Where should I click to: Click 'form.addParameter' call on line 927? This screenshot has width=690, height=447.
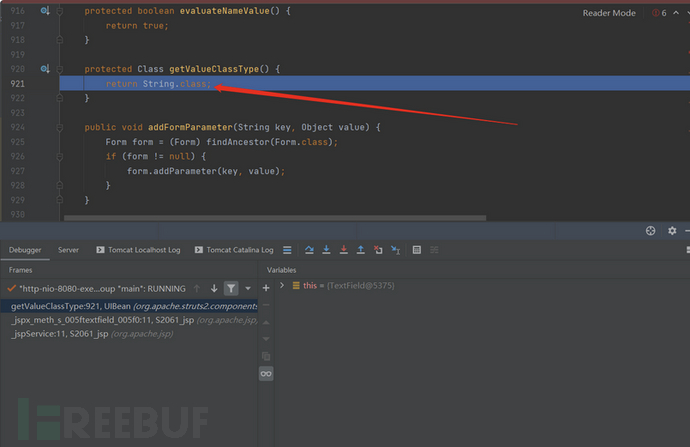point(172,171)
